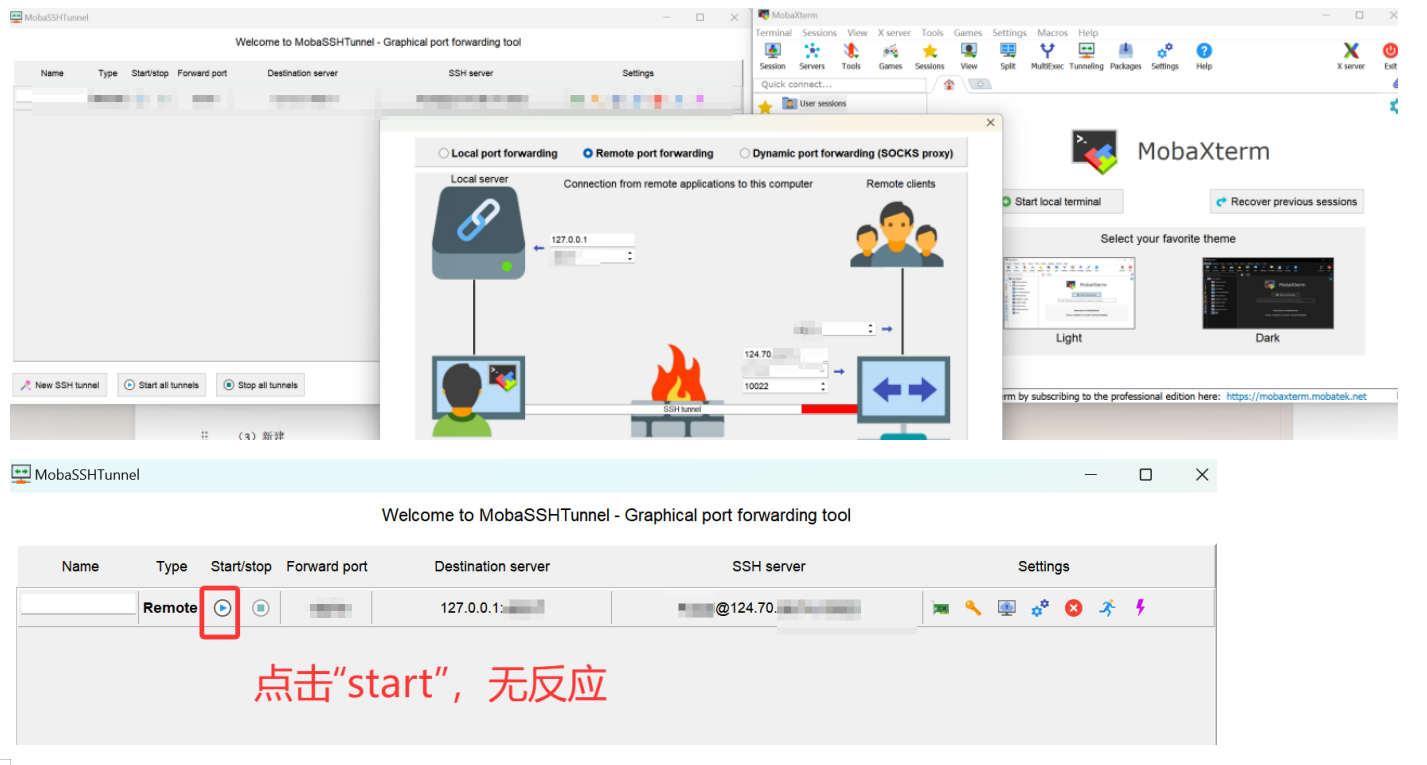Image resolution: width=1427 pixels, height=765 pixels.
Task: Close the port forwarding dialog
Action: [990, 122]
